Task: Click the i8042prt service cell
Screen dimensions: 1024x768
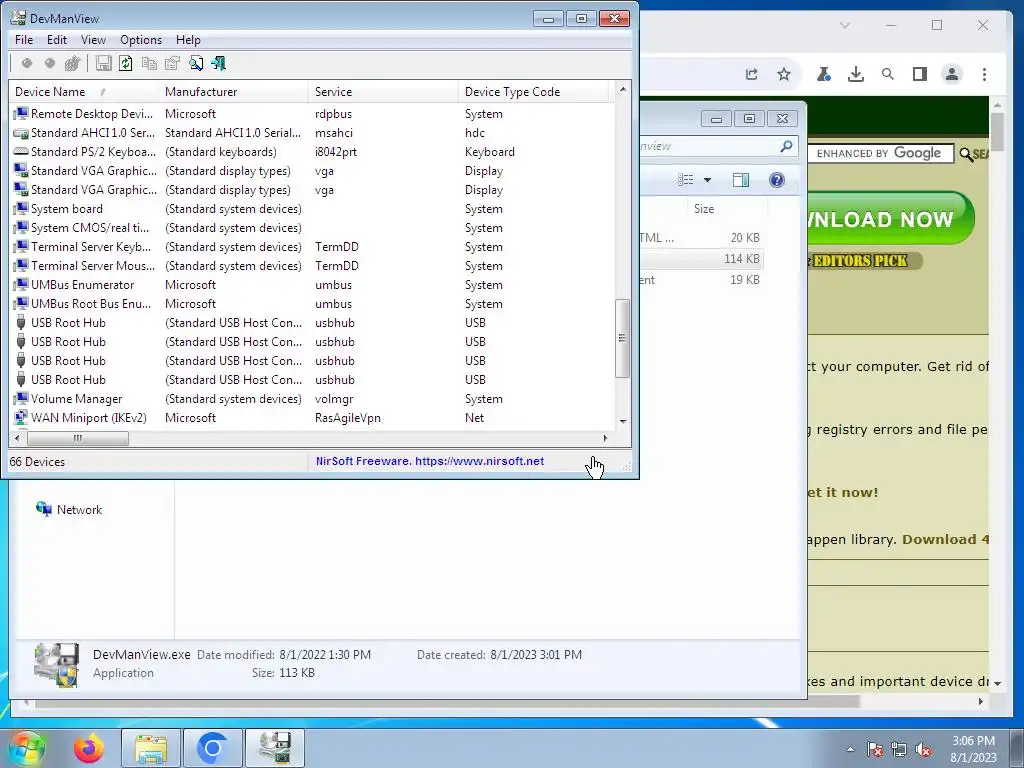Action: coord(336,152)
